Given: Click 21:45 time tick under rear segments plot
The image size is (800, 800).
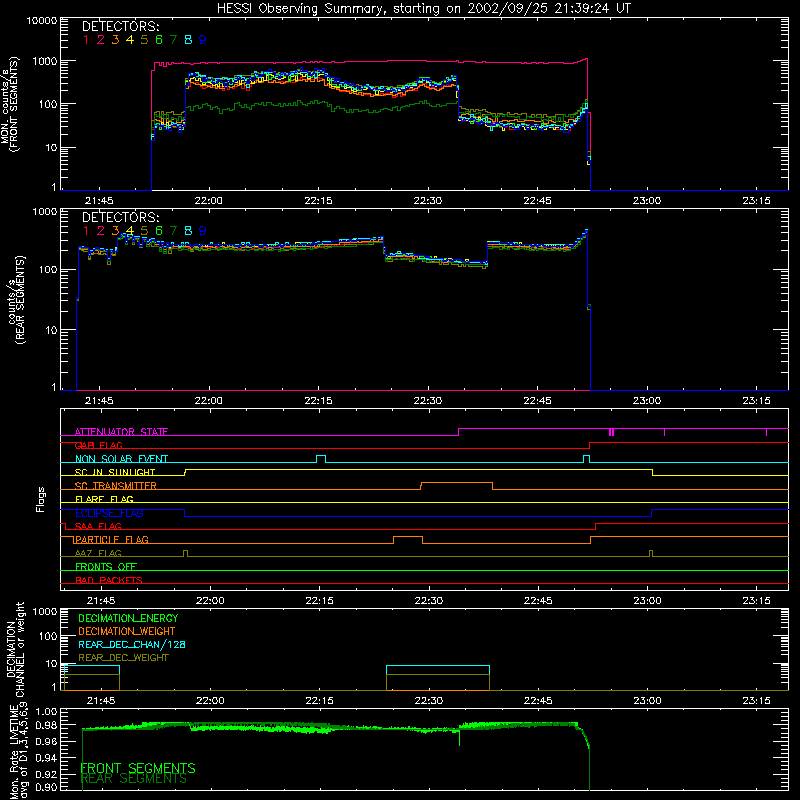Looking at the screenshot, I should (99, 401).
